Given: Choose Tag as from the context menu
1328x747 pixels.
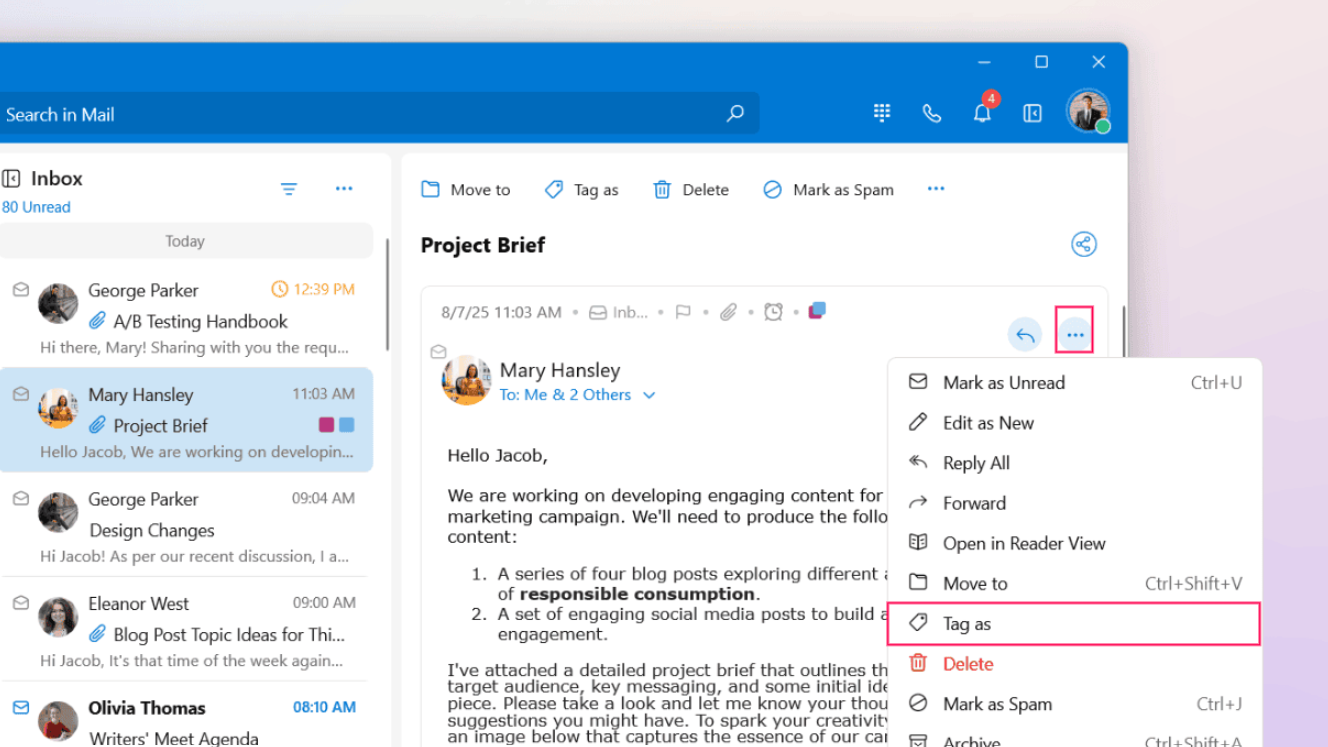Looking at the screenshot, I should 1075,624.
